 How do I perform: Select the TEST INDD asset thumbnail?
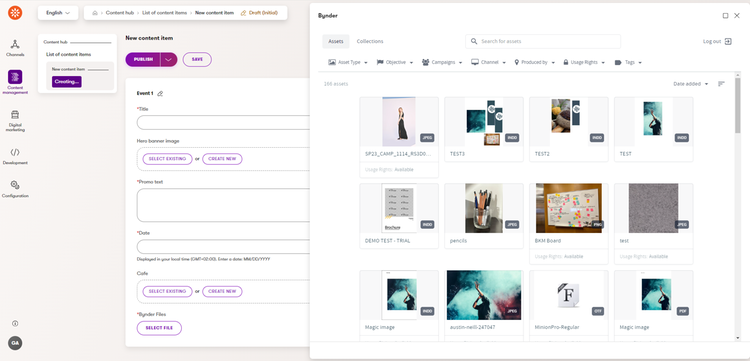pos(653,122)
